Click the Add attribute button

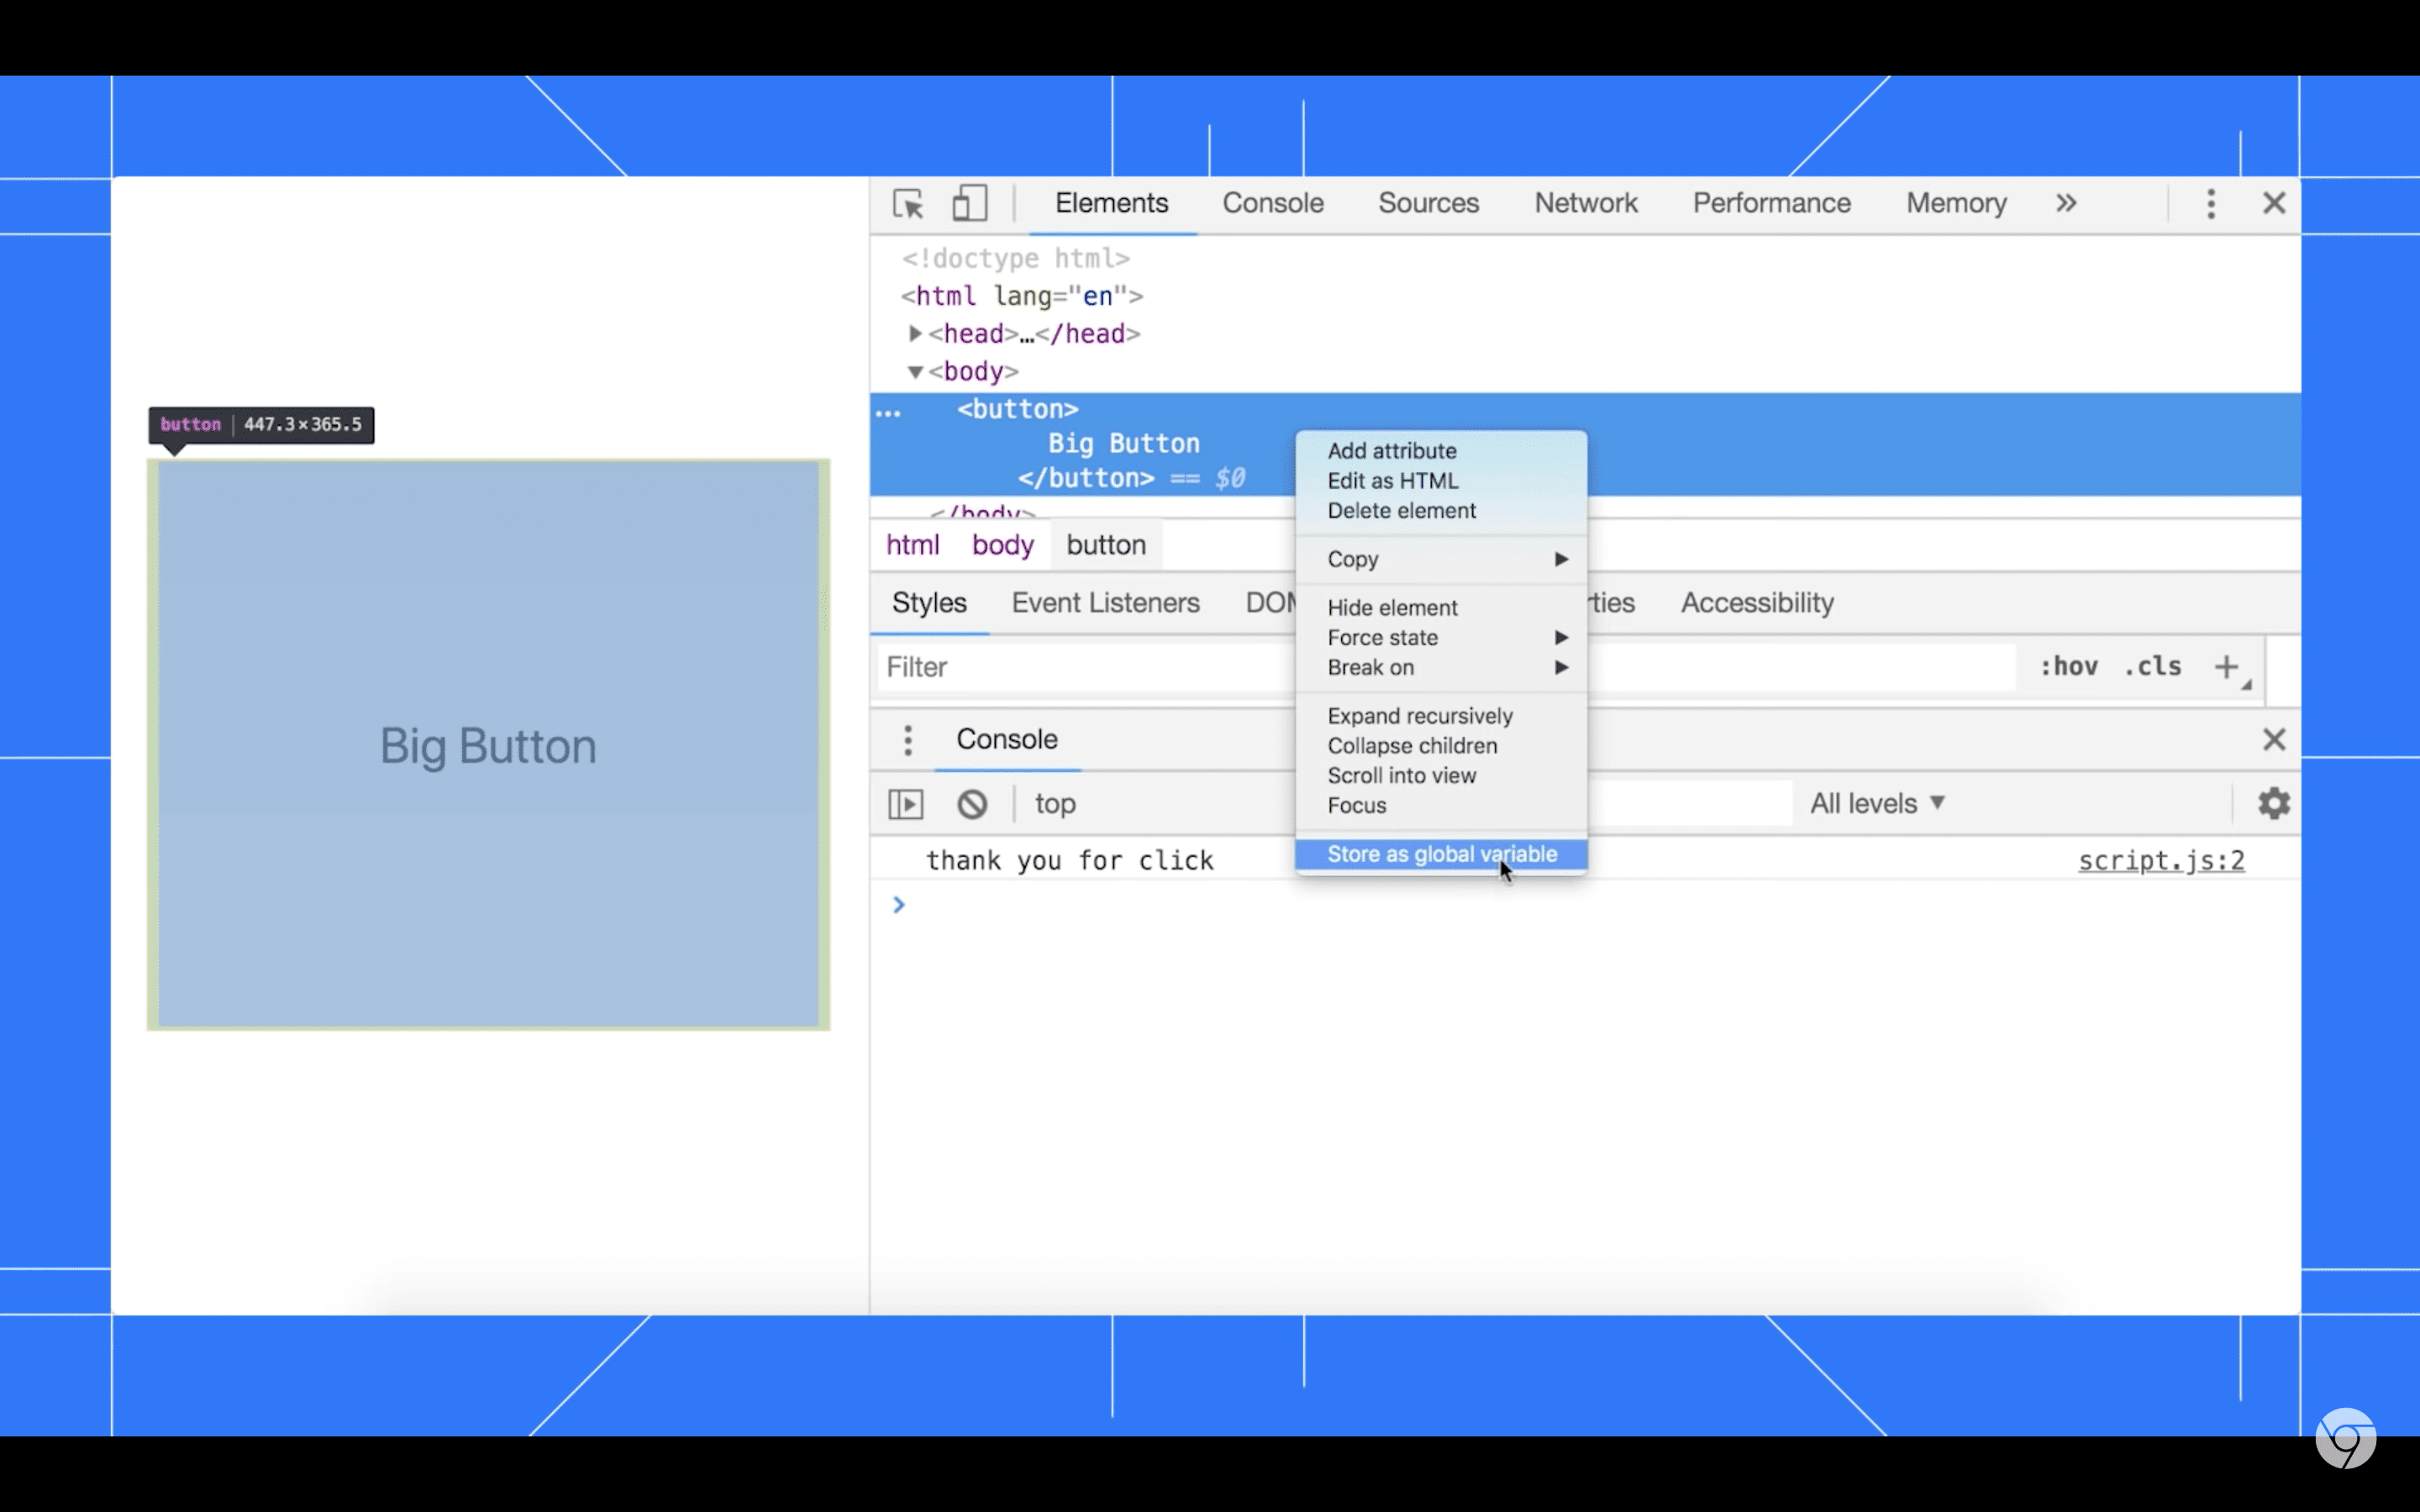tap(1392, 449)
